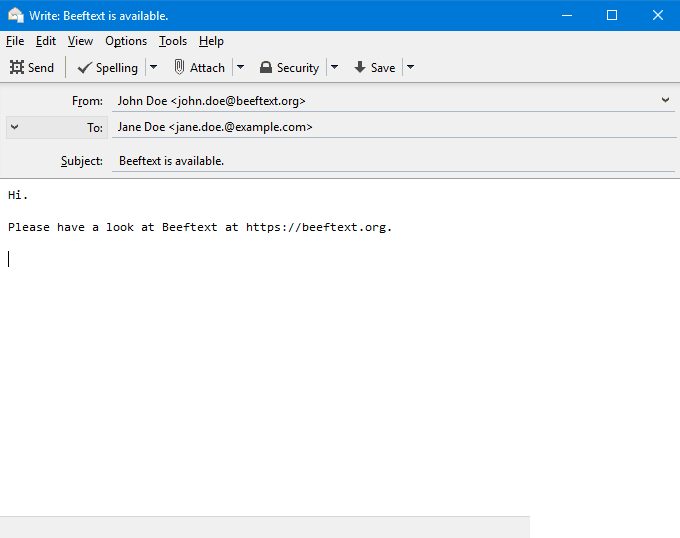Viewport: 680px width, 538px height.
Task: Click the Thunderbird Write window title icon
Action: tap(16, 15)
